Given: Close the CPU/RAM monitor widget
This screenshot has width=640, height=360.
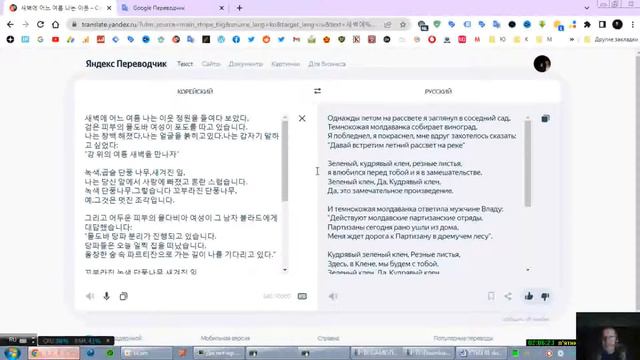Looking at the screenshot, I should pyautogui.click(x=108, y=340).
